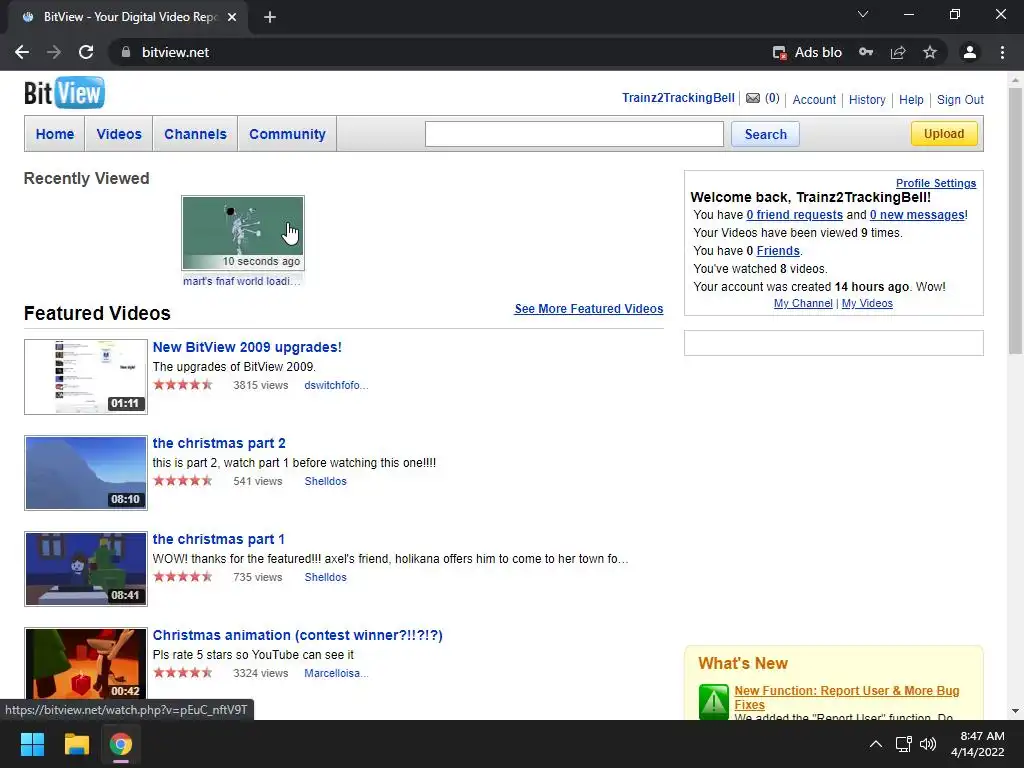This screenshot has width=1024, height=768.
Task: Open the messages envelope icon
Action: click(753, 98)
